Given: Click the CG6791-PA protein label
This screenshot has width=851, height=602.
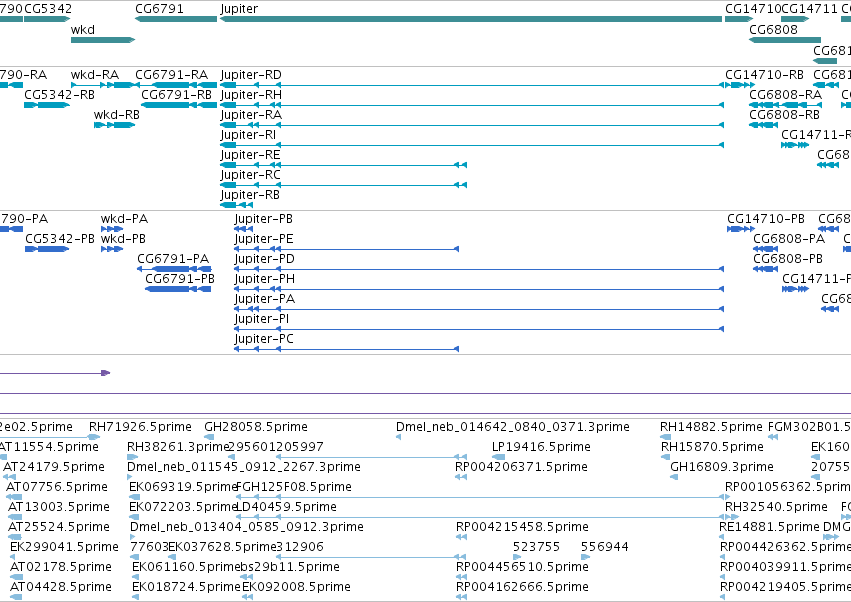Looking at the screenshot, I should (x=173, y=259).
